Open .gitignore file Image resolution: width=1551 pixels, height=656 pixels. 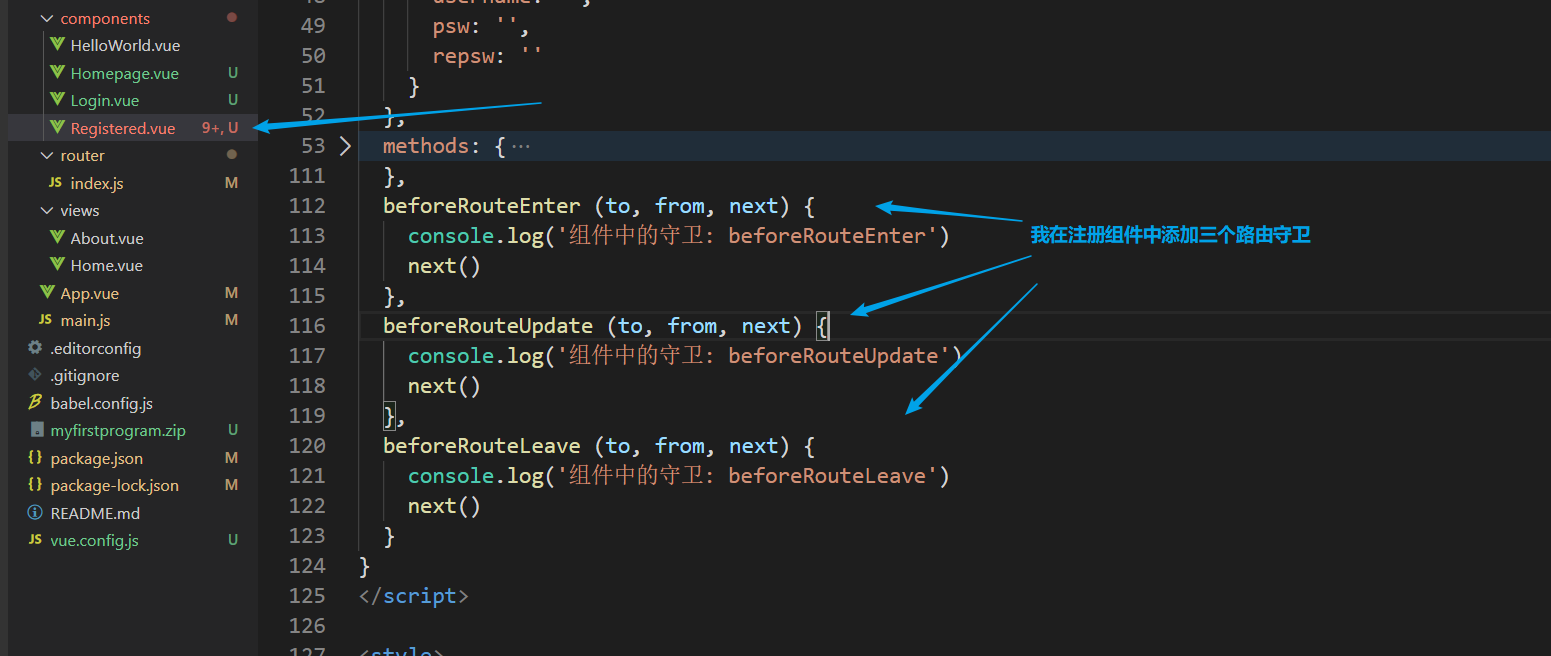(84, 376)
